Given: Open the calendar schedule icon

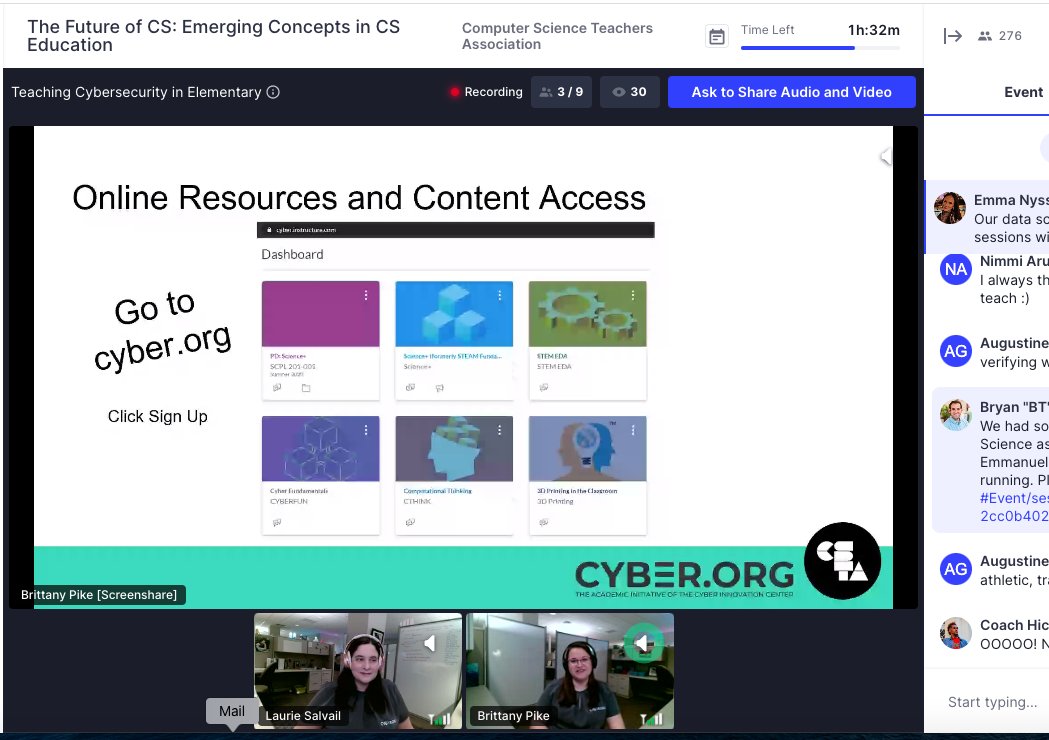Looking at the screenshot, I should coord(717,36).
